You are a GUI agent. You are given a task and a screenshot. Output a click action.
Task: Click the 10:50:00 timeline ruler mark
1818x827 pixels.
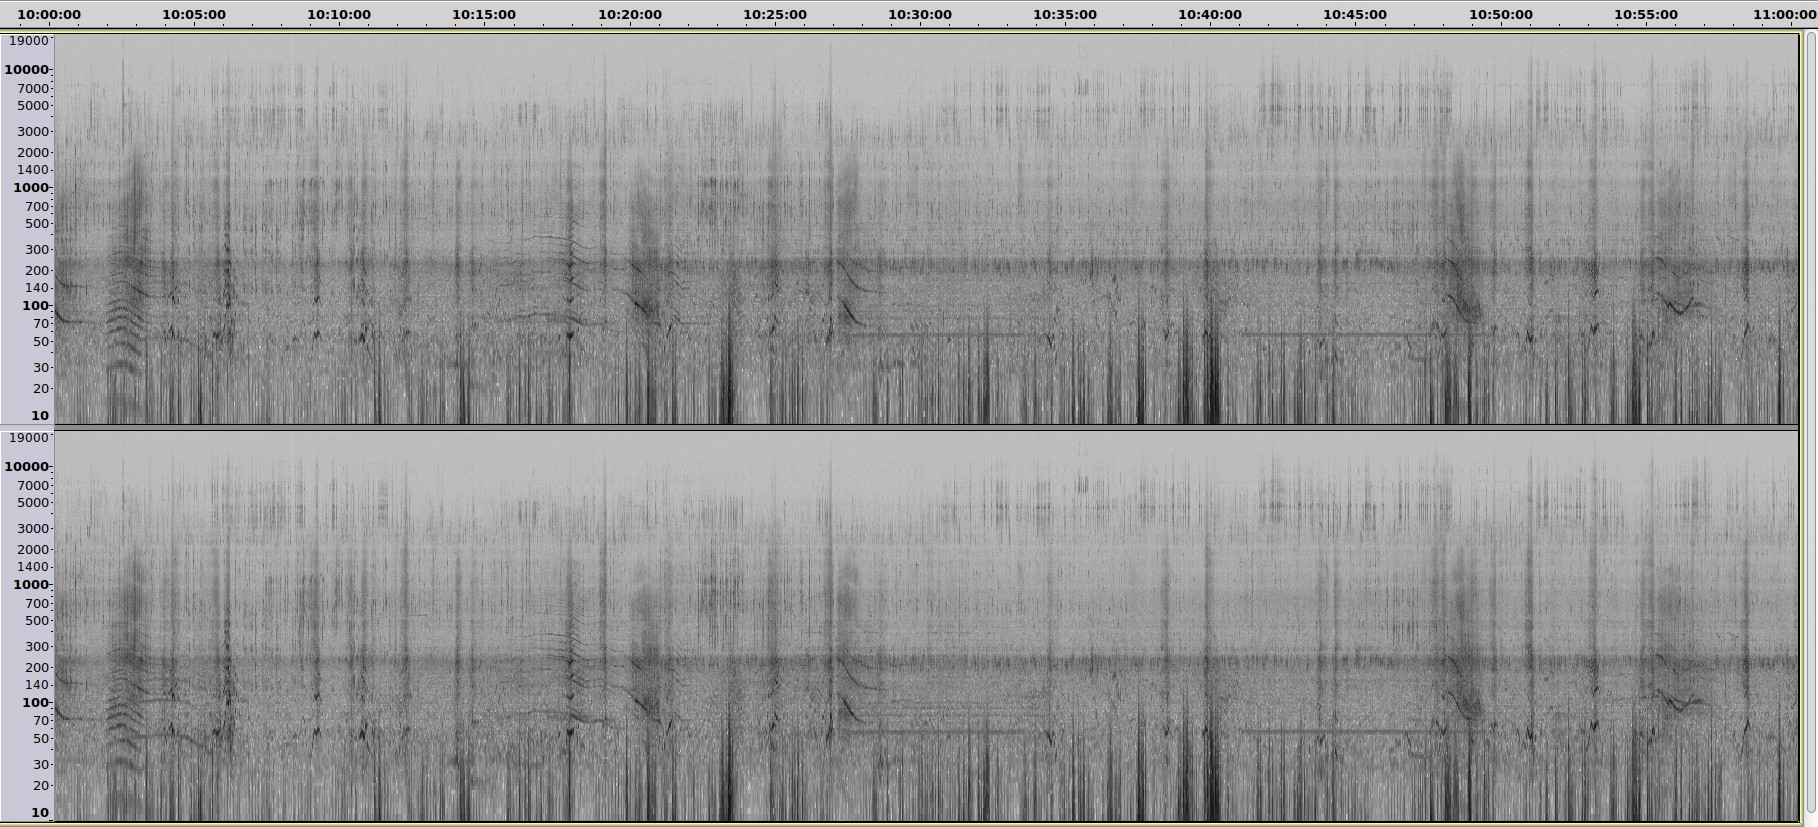(1501, 15)
